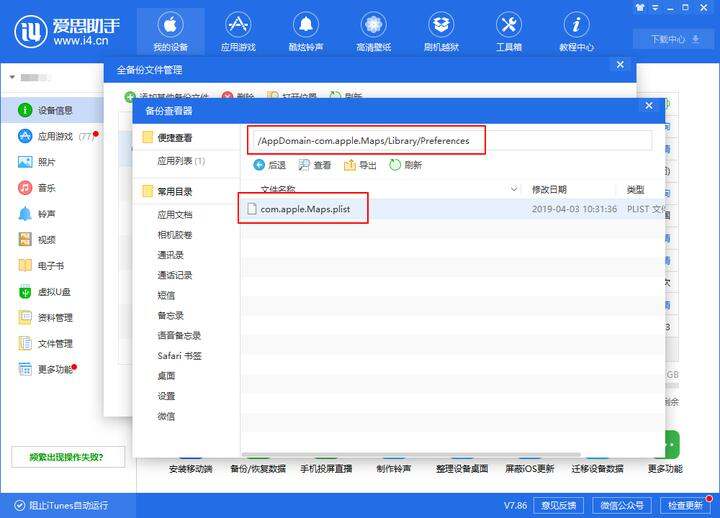Open the 刷机越狱 flash tab
This screenshot has height=518, width=720.
coord(441,31)
